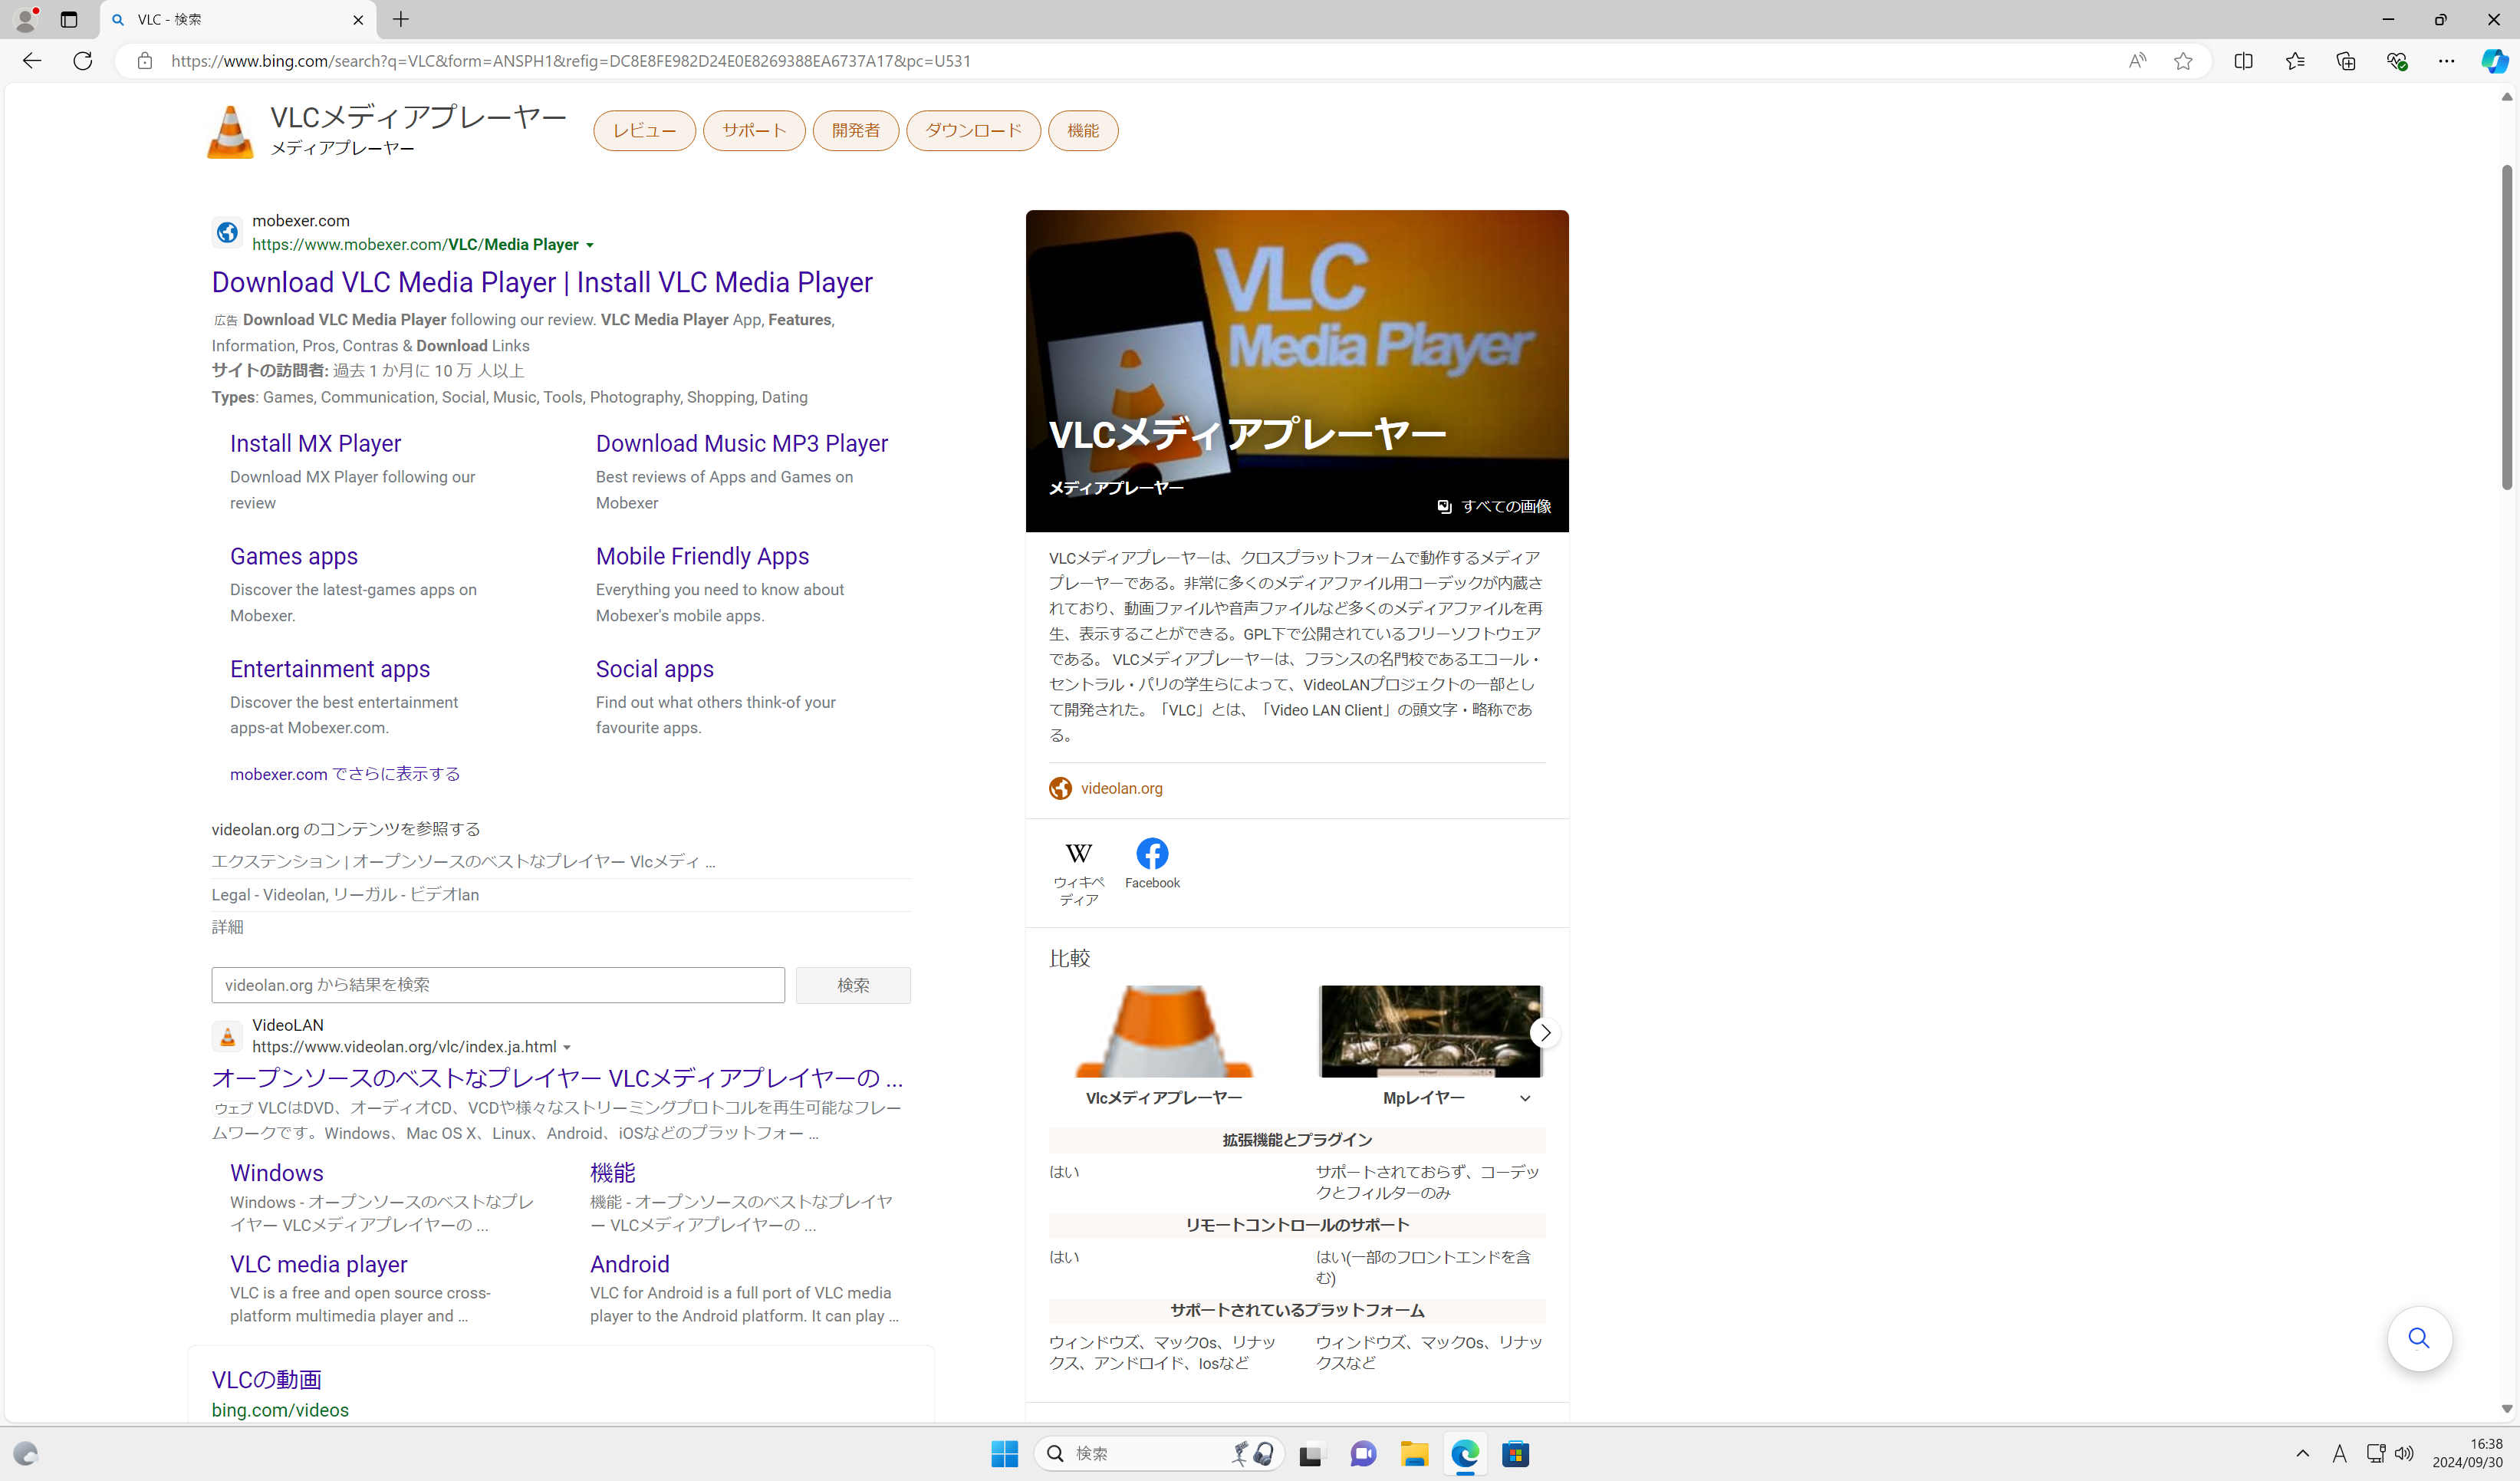Open Microsoft Store from the taskbar

(1515, 1454)
